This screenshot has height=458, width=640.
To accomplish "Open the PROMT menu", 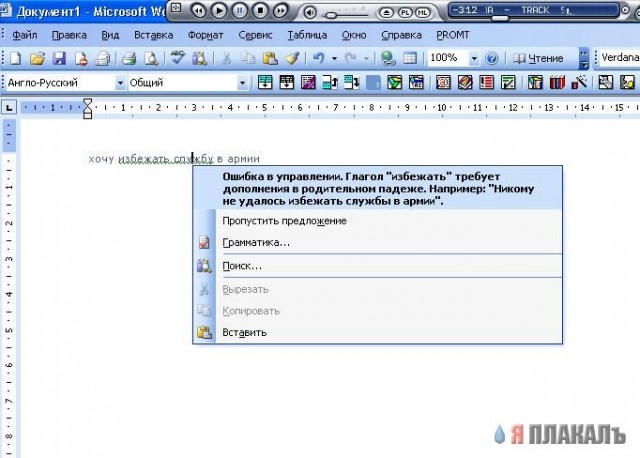I will [x=453, y=35].
